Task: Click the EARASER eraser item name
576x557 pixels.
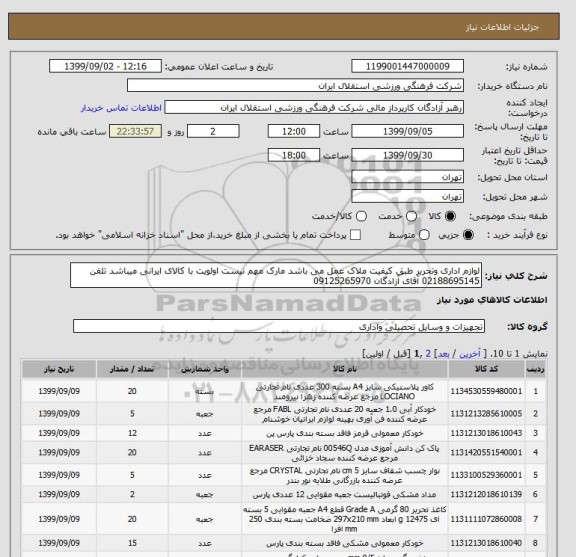Action: tap(345, 453)
